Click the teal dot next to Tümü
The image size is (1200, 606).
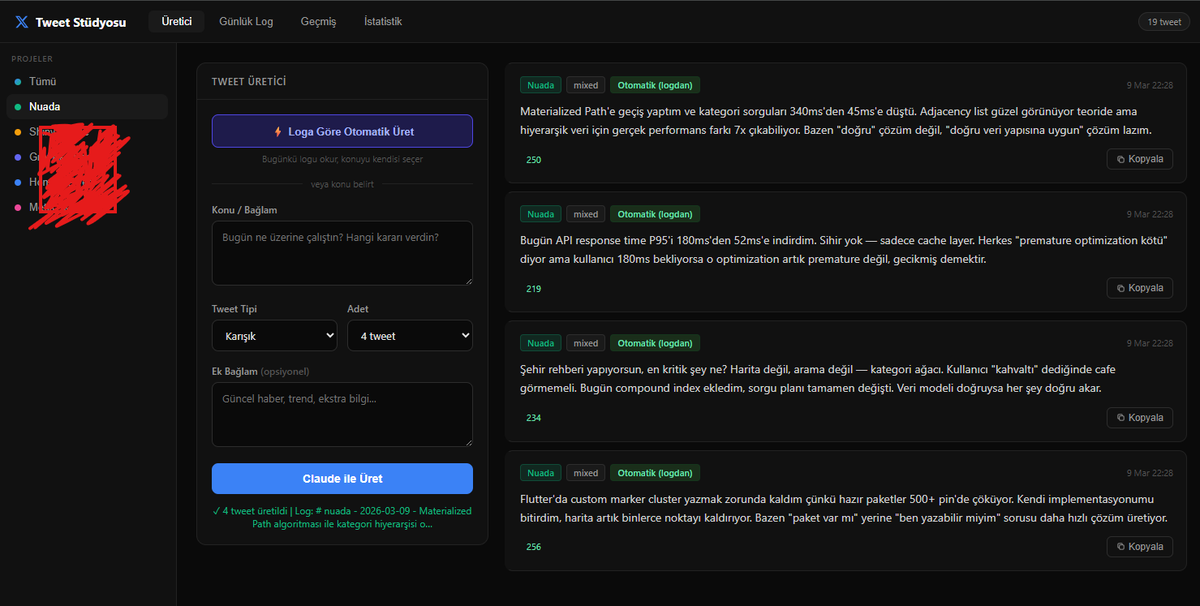pyautogui.click(x=18, y=82)
